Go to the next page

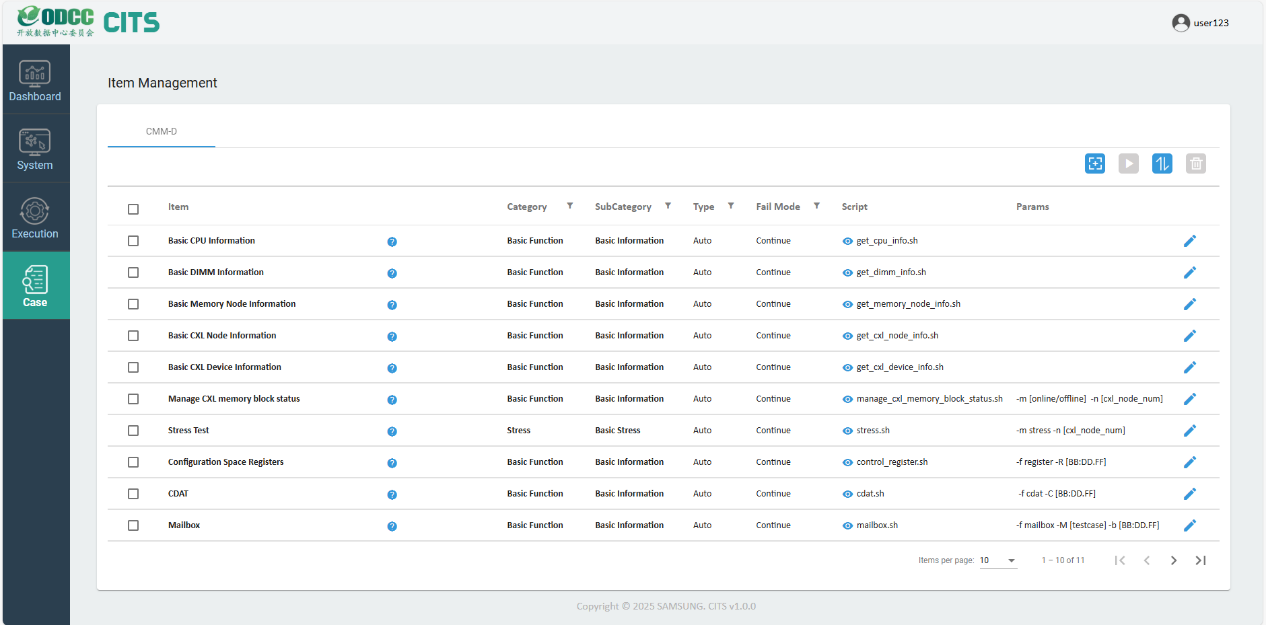pyautogui.click(x=1174, y=560)
